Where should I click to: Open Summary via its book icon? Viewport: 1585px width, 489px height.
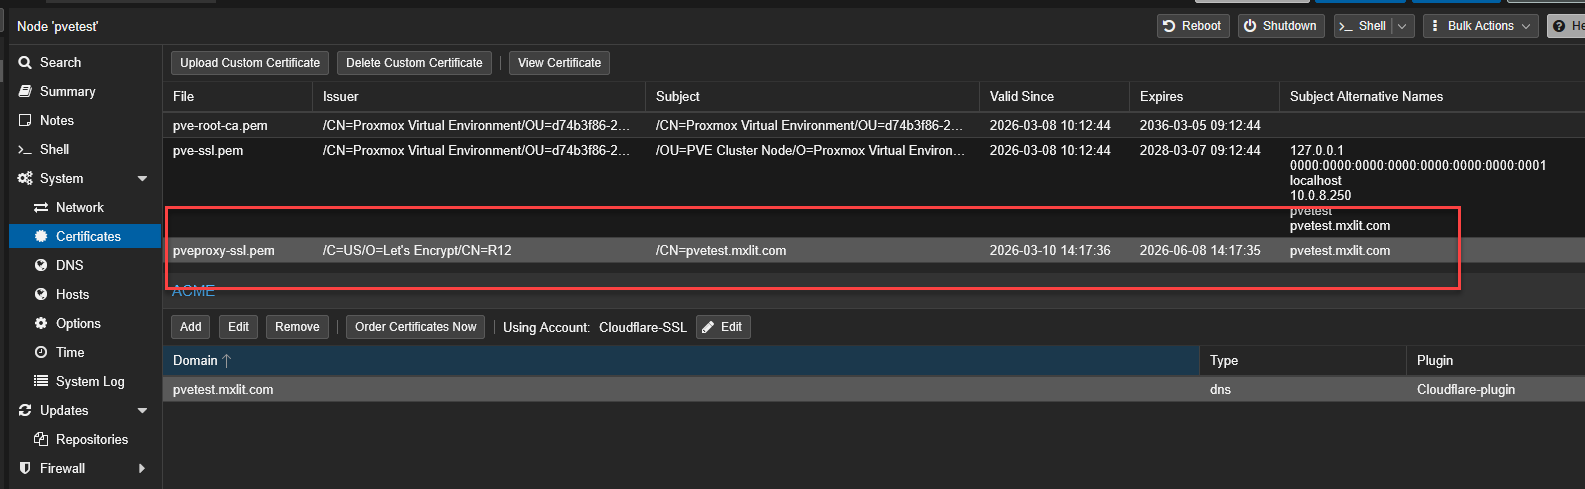click(x=25, y=92)
